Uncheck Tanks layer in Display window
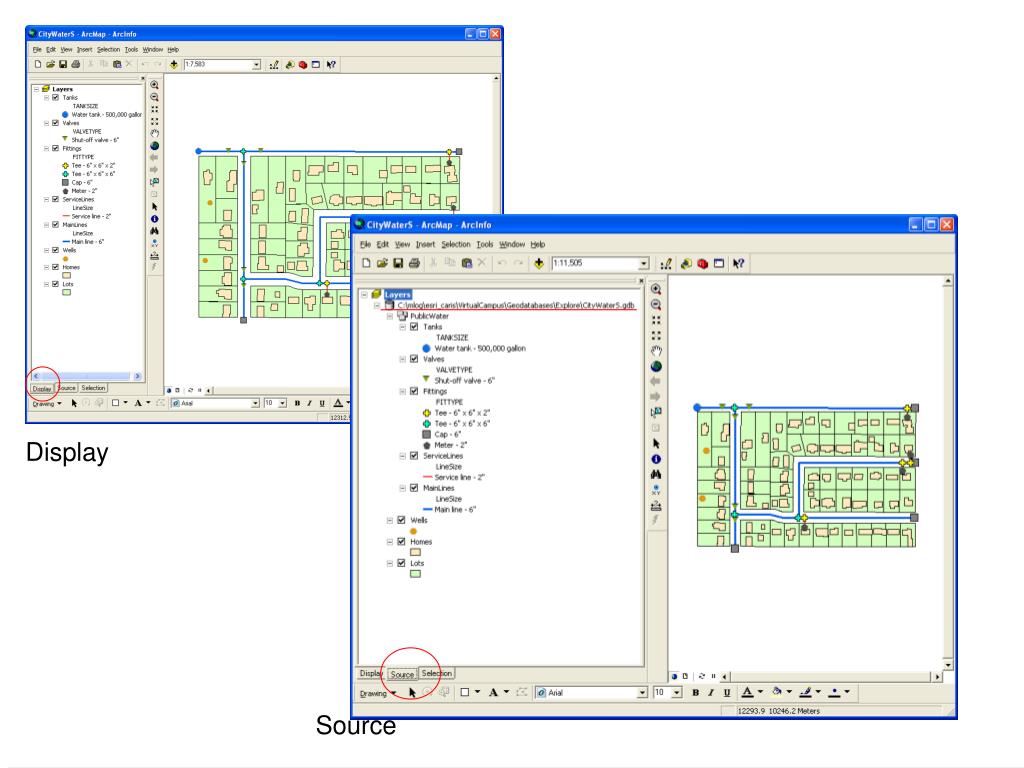The height and width of the screenshot is (768, 1024). 56,97
